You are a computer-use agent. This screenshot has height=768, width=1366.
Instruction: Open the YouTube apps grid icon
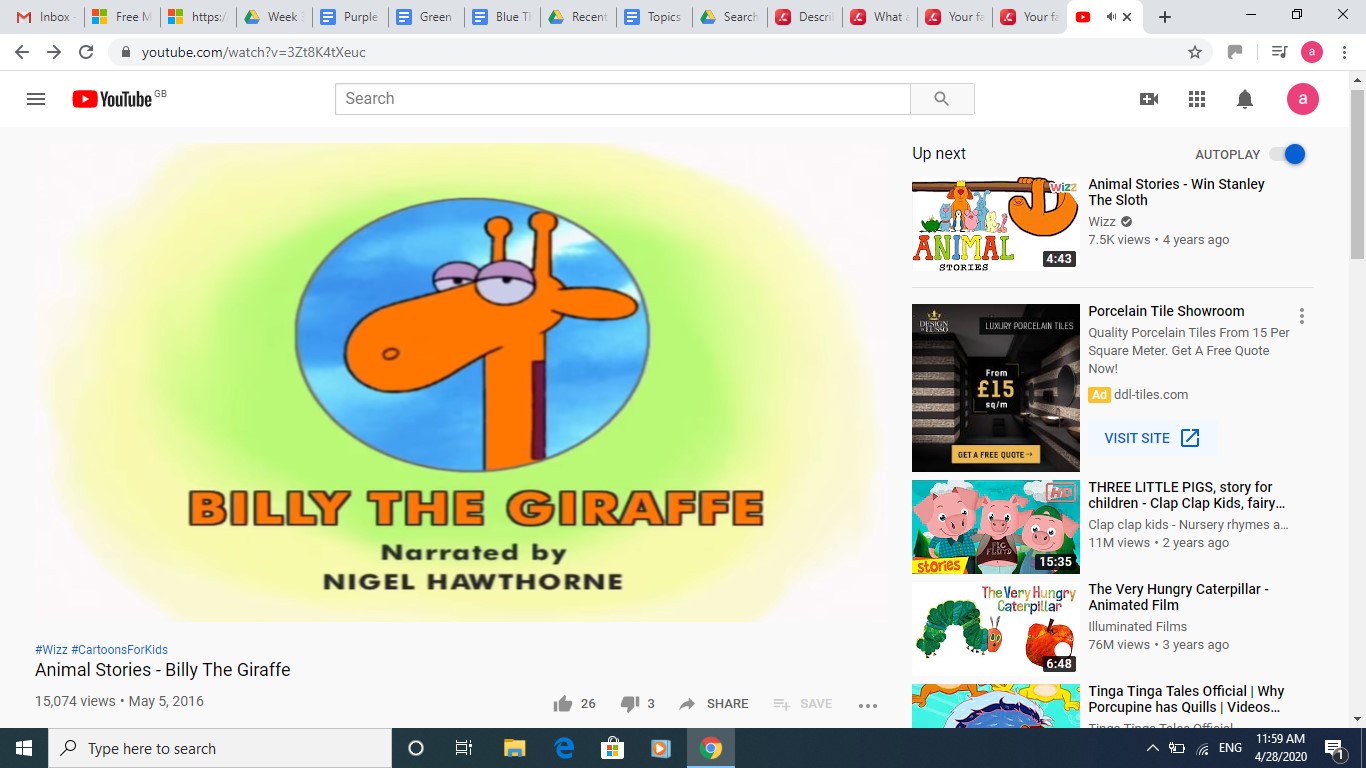coord(1197,99)
